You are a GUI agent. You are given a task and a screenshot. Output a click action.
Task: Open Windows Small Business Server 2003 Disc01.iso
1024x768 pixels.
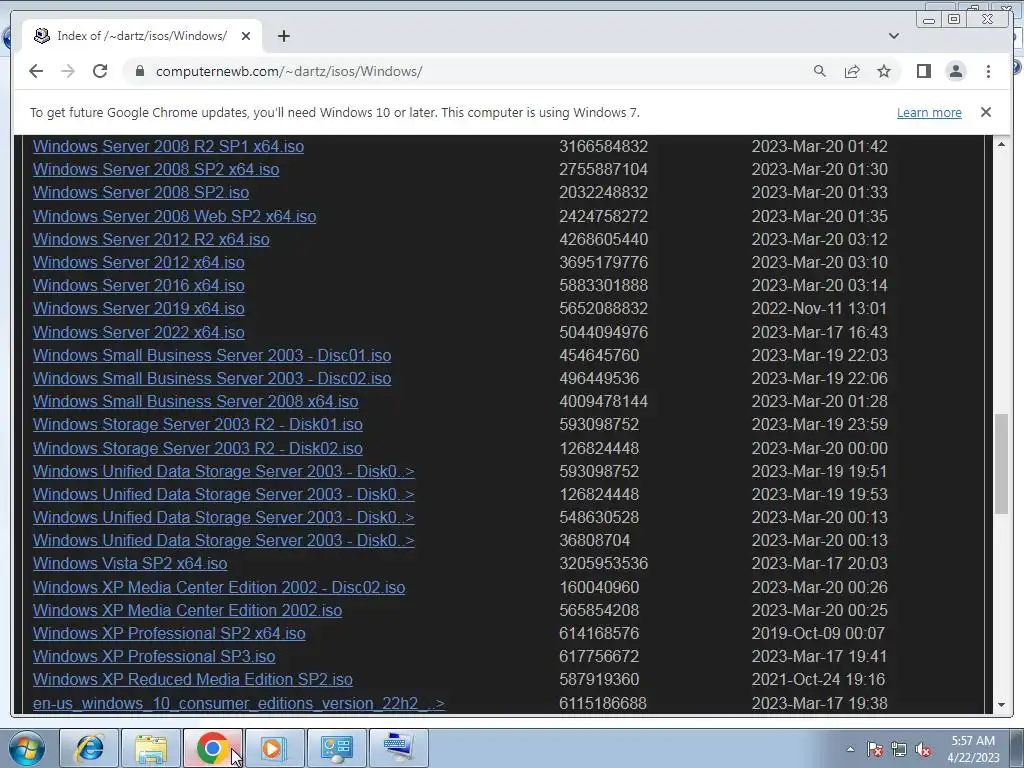212,355
